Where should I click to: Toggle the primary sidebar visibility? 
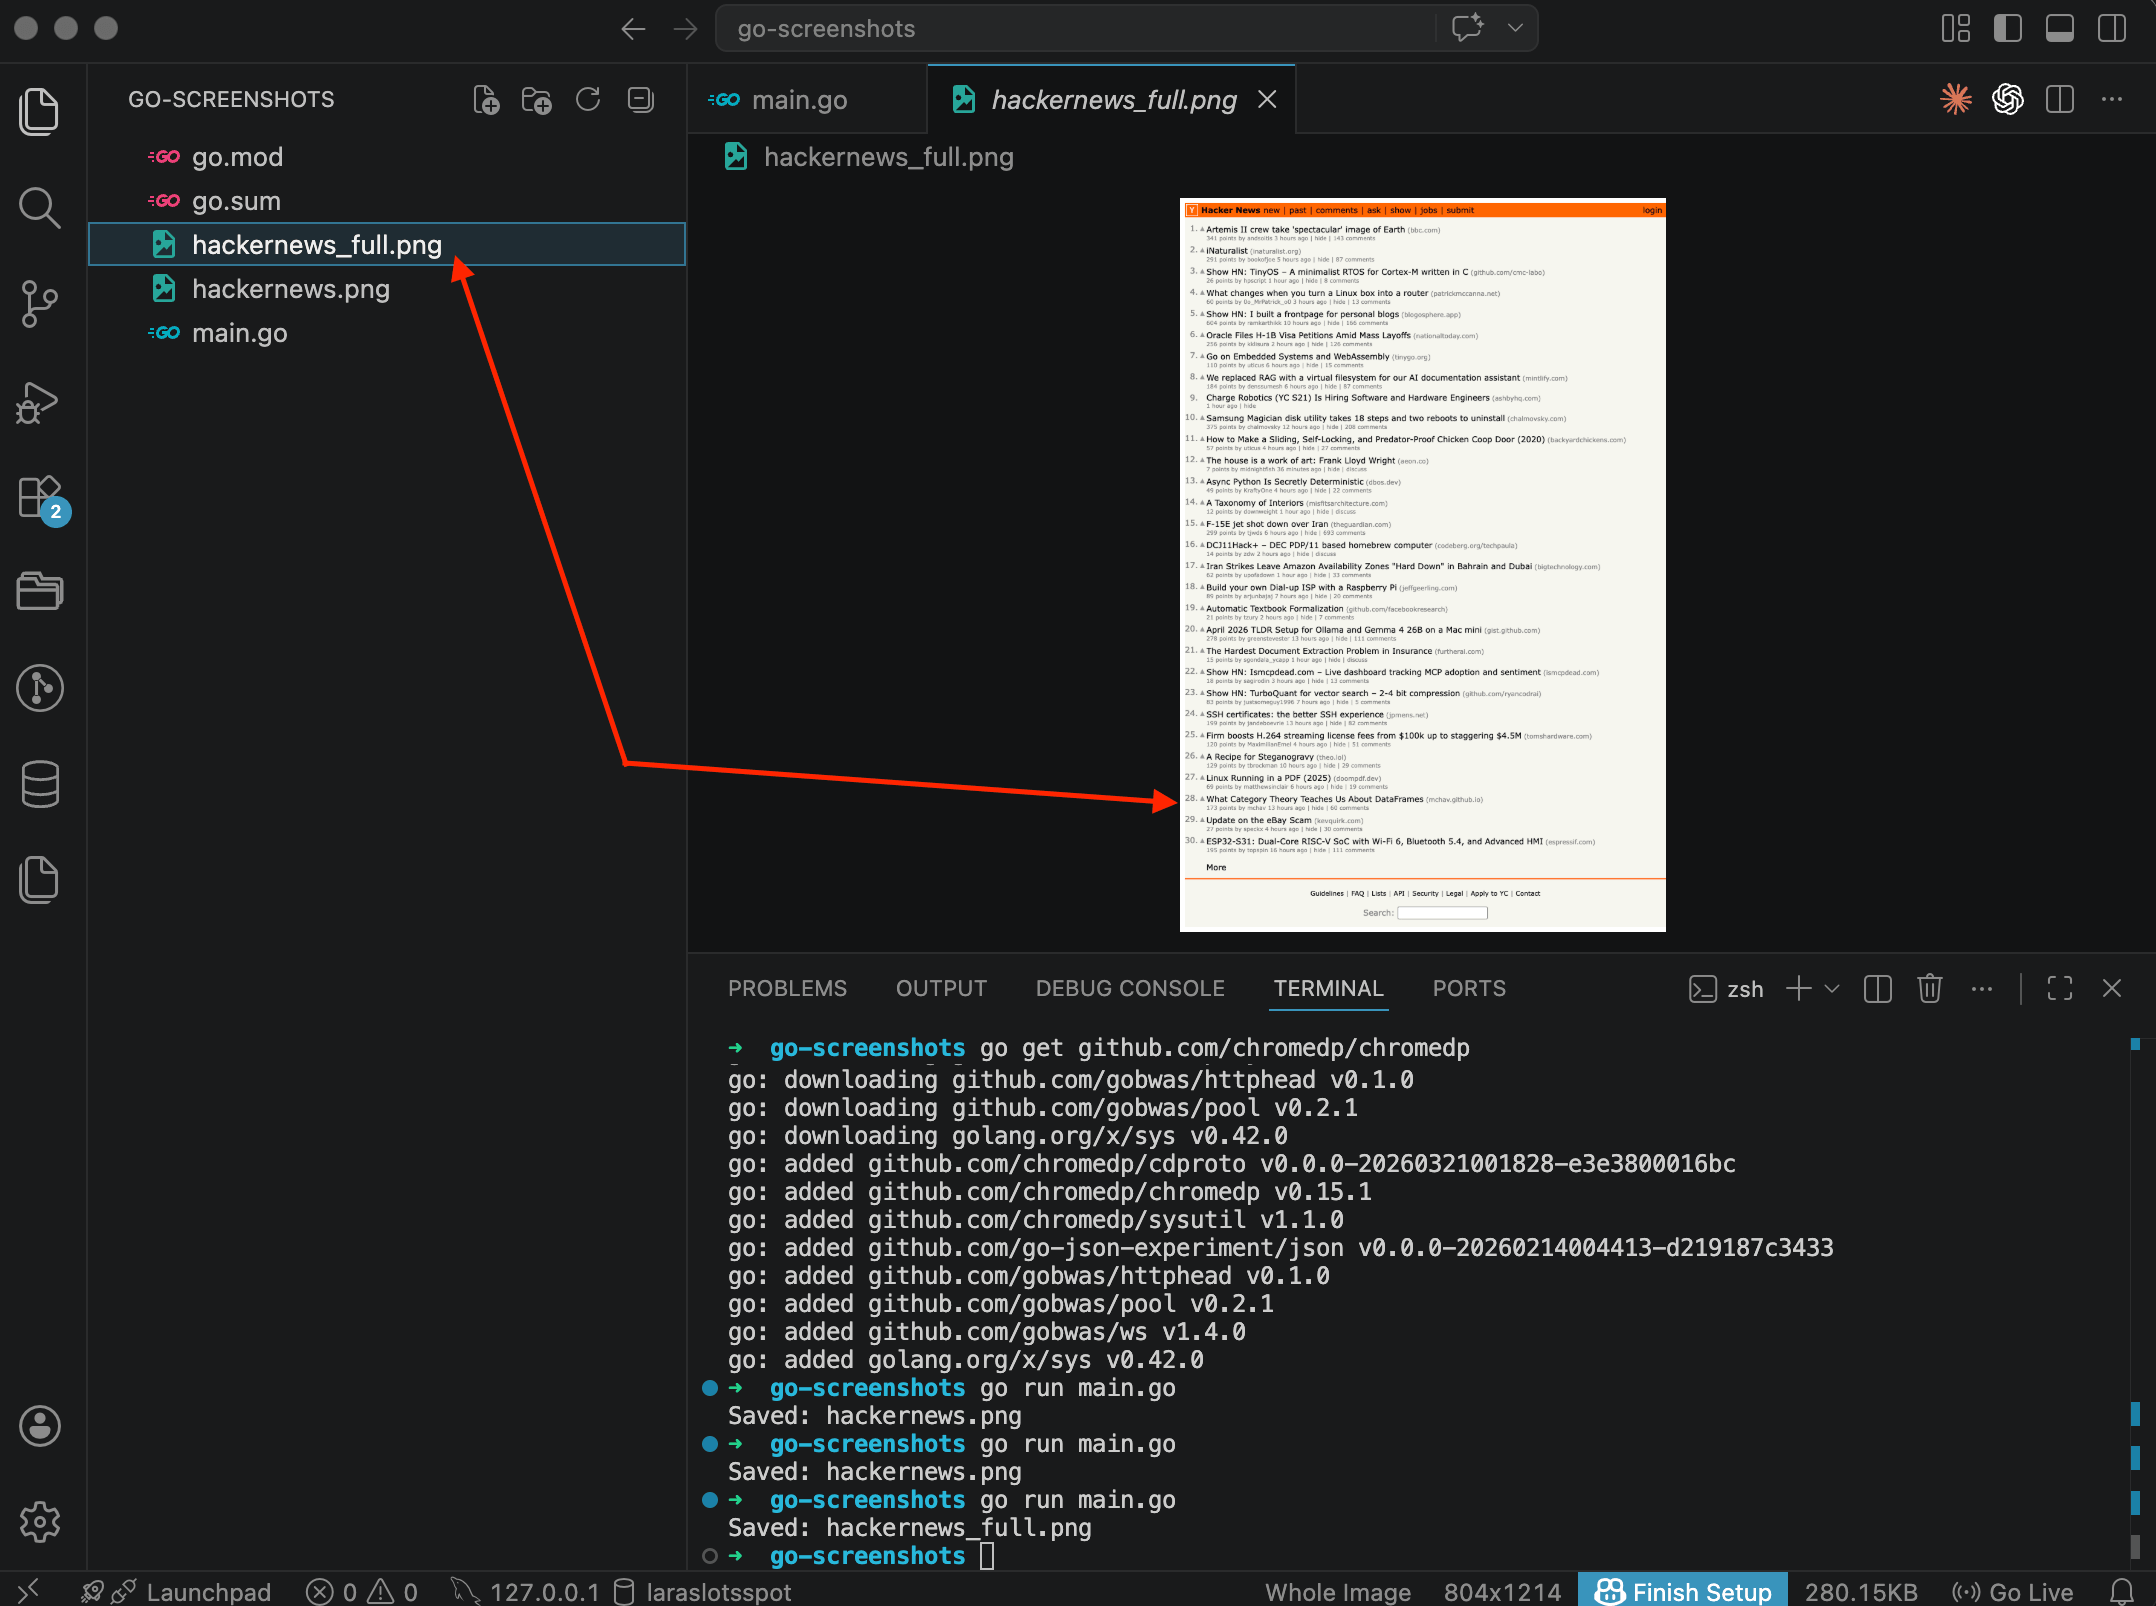2007,28
